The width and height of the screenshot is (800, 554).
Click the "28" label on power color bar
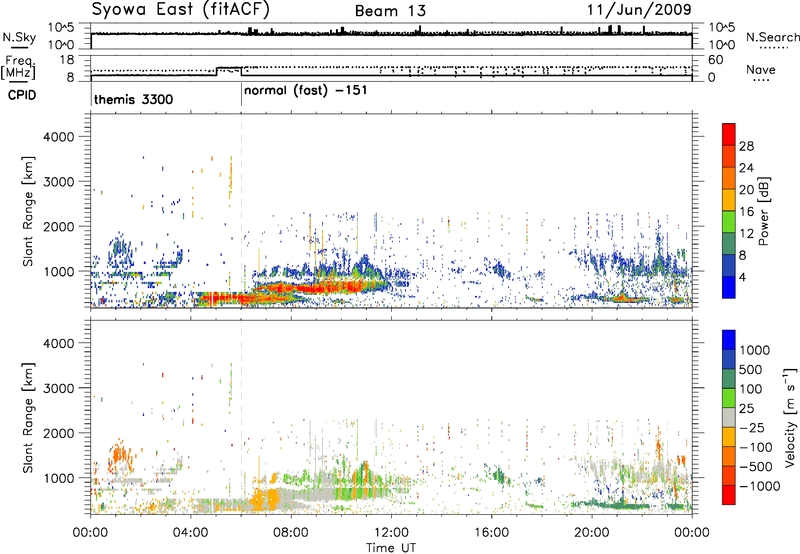pos(746,146)
